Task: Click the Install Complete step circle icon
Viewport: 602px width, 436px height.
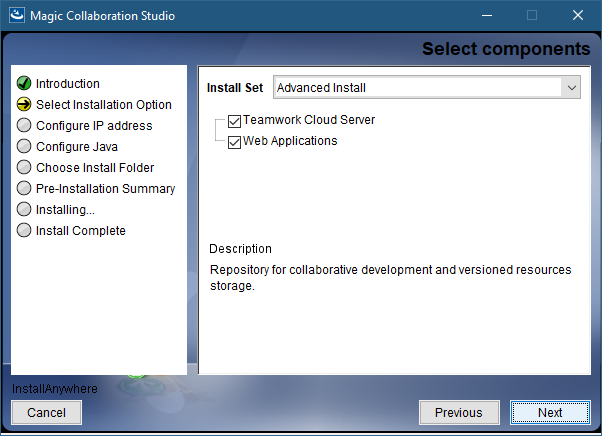Action: [24, 231]
